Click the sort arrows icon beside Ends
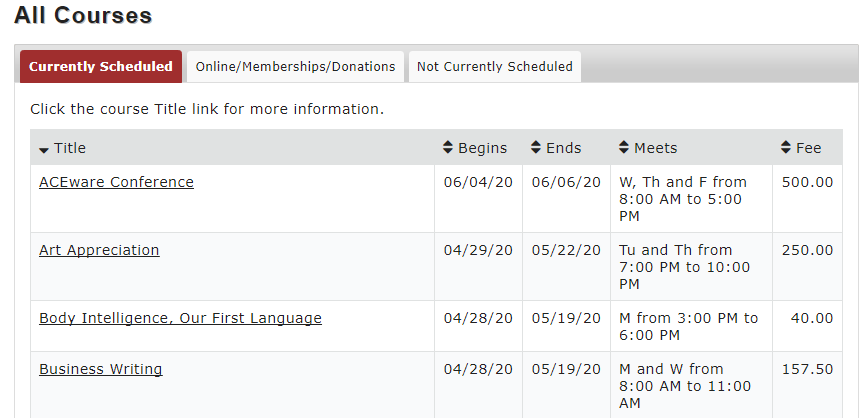The width and height of the screenshot is (865, 418). click(536, 147)
